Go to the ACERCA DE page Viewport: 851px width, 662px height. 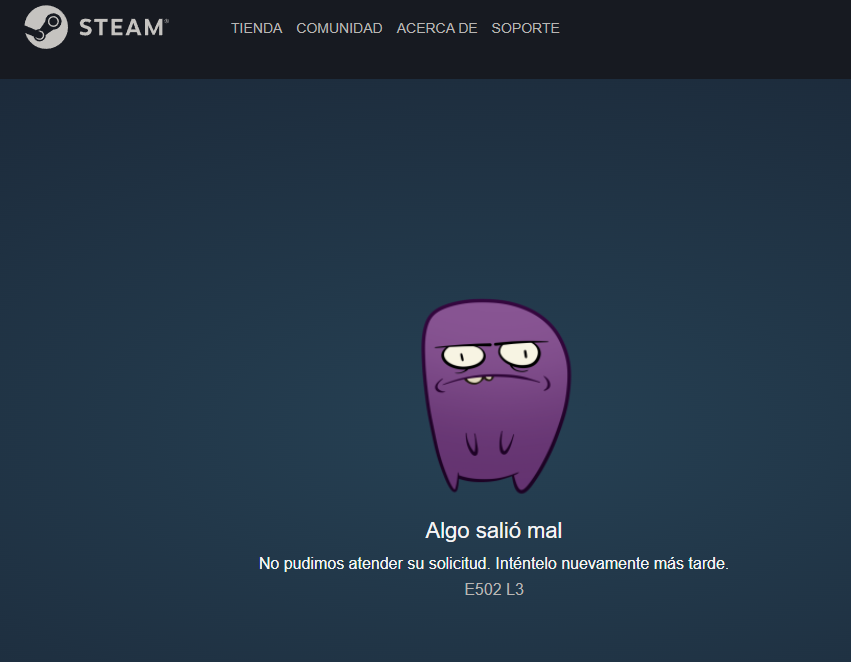(437, 28)
